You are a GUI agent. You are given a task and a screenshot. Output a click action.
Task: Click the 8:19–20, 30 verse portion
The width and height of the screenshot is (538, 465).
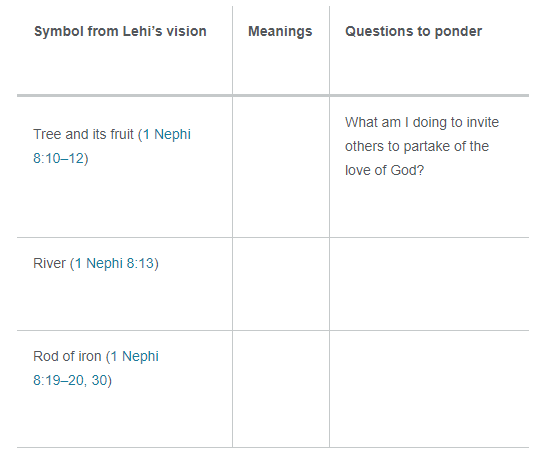click(70, 381)
